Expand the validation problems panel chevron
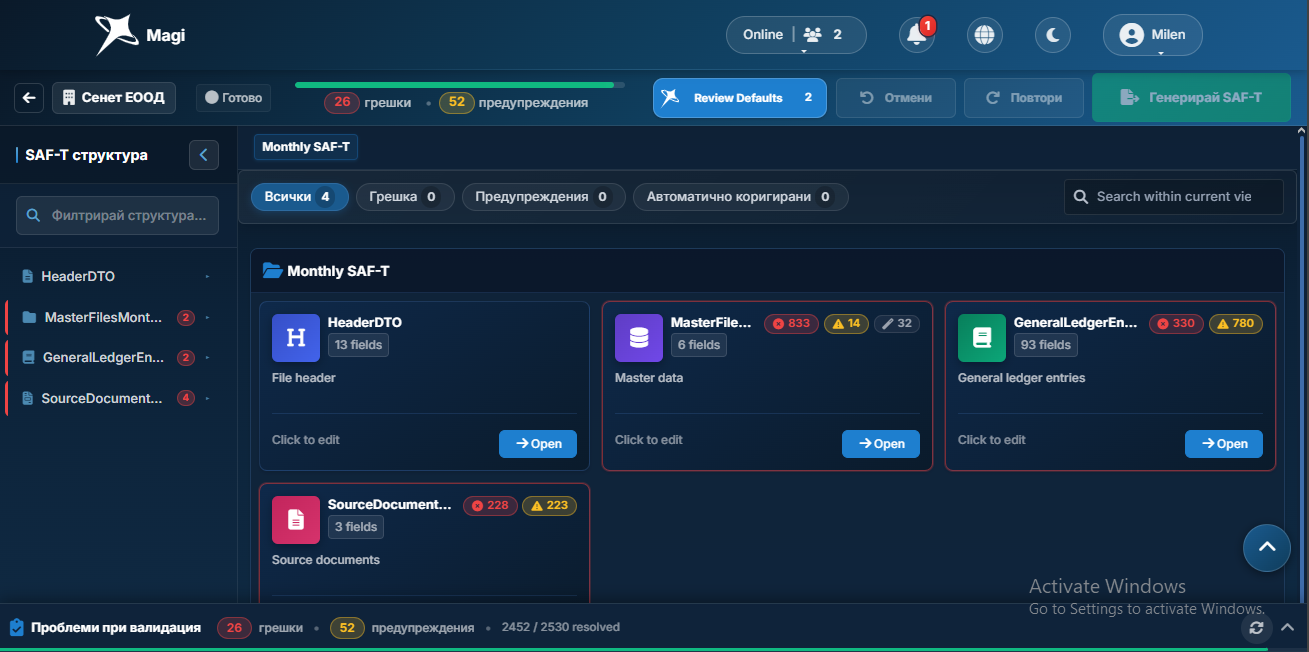The image size is (1309, 652). tap(1288, 628)
